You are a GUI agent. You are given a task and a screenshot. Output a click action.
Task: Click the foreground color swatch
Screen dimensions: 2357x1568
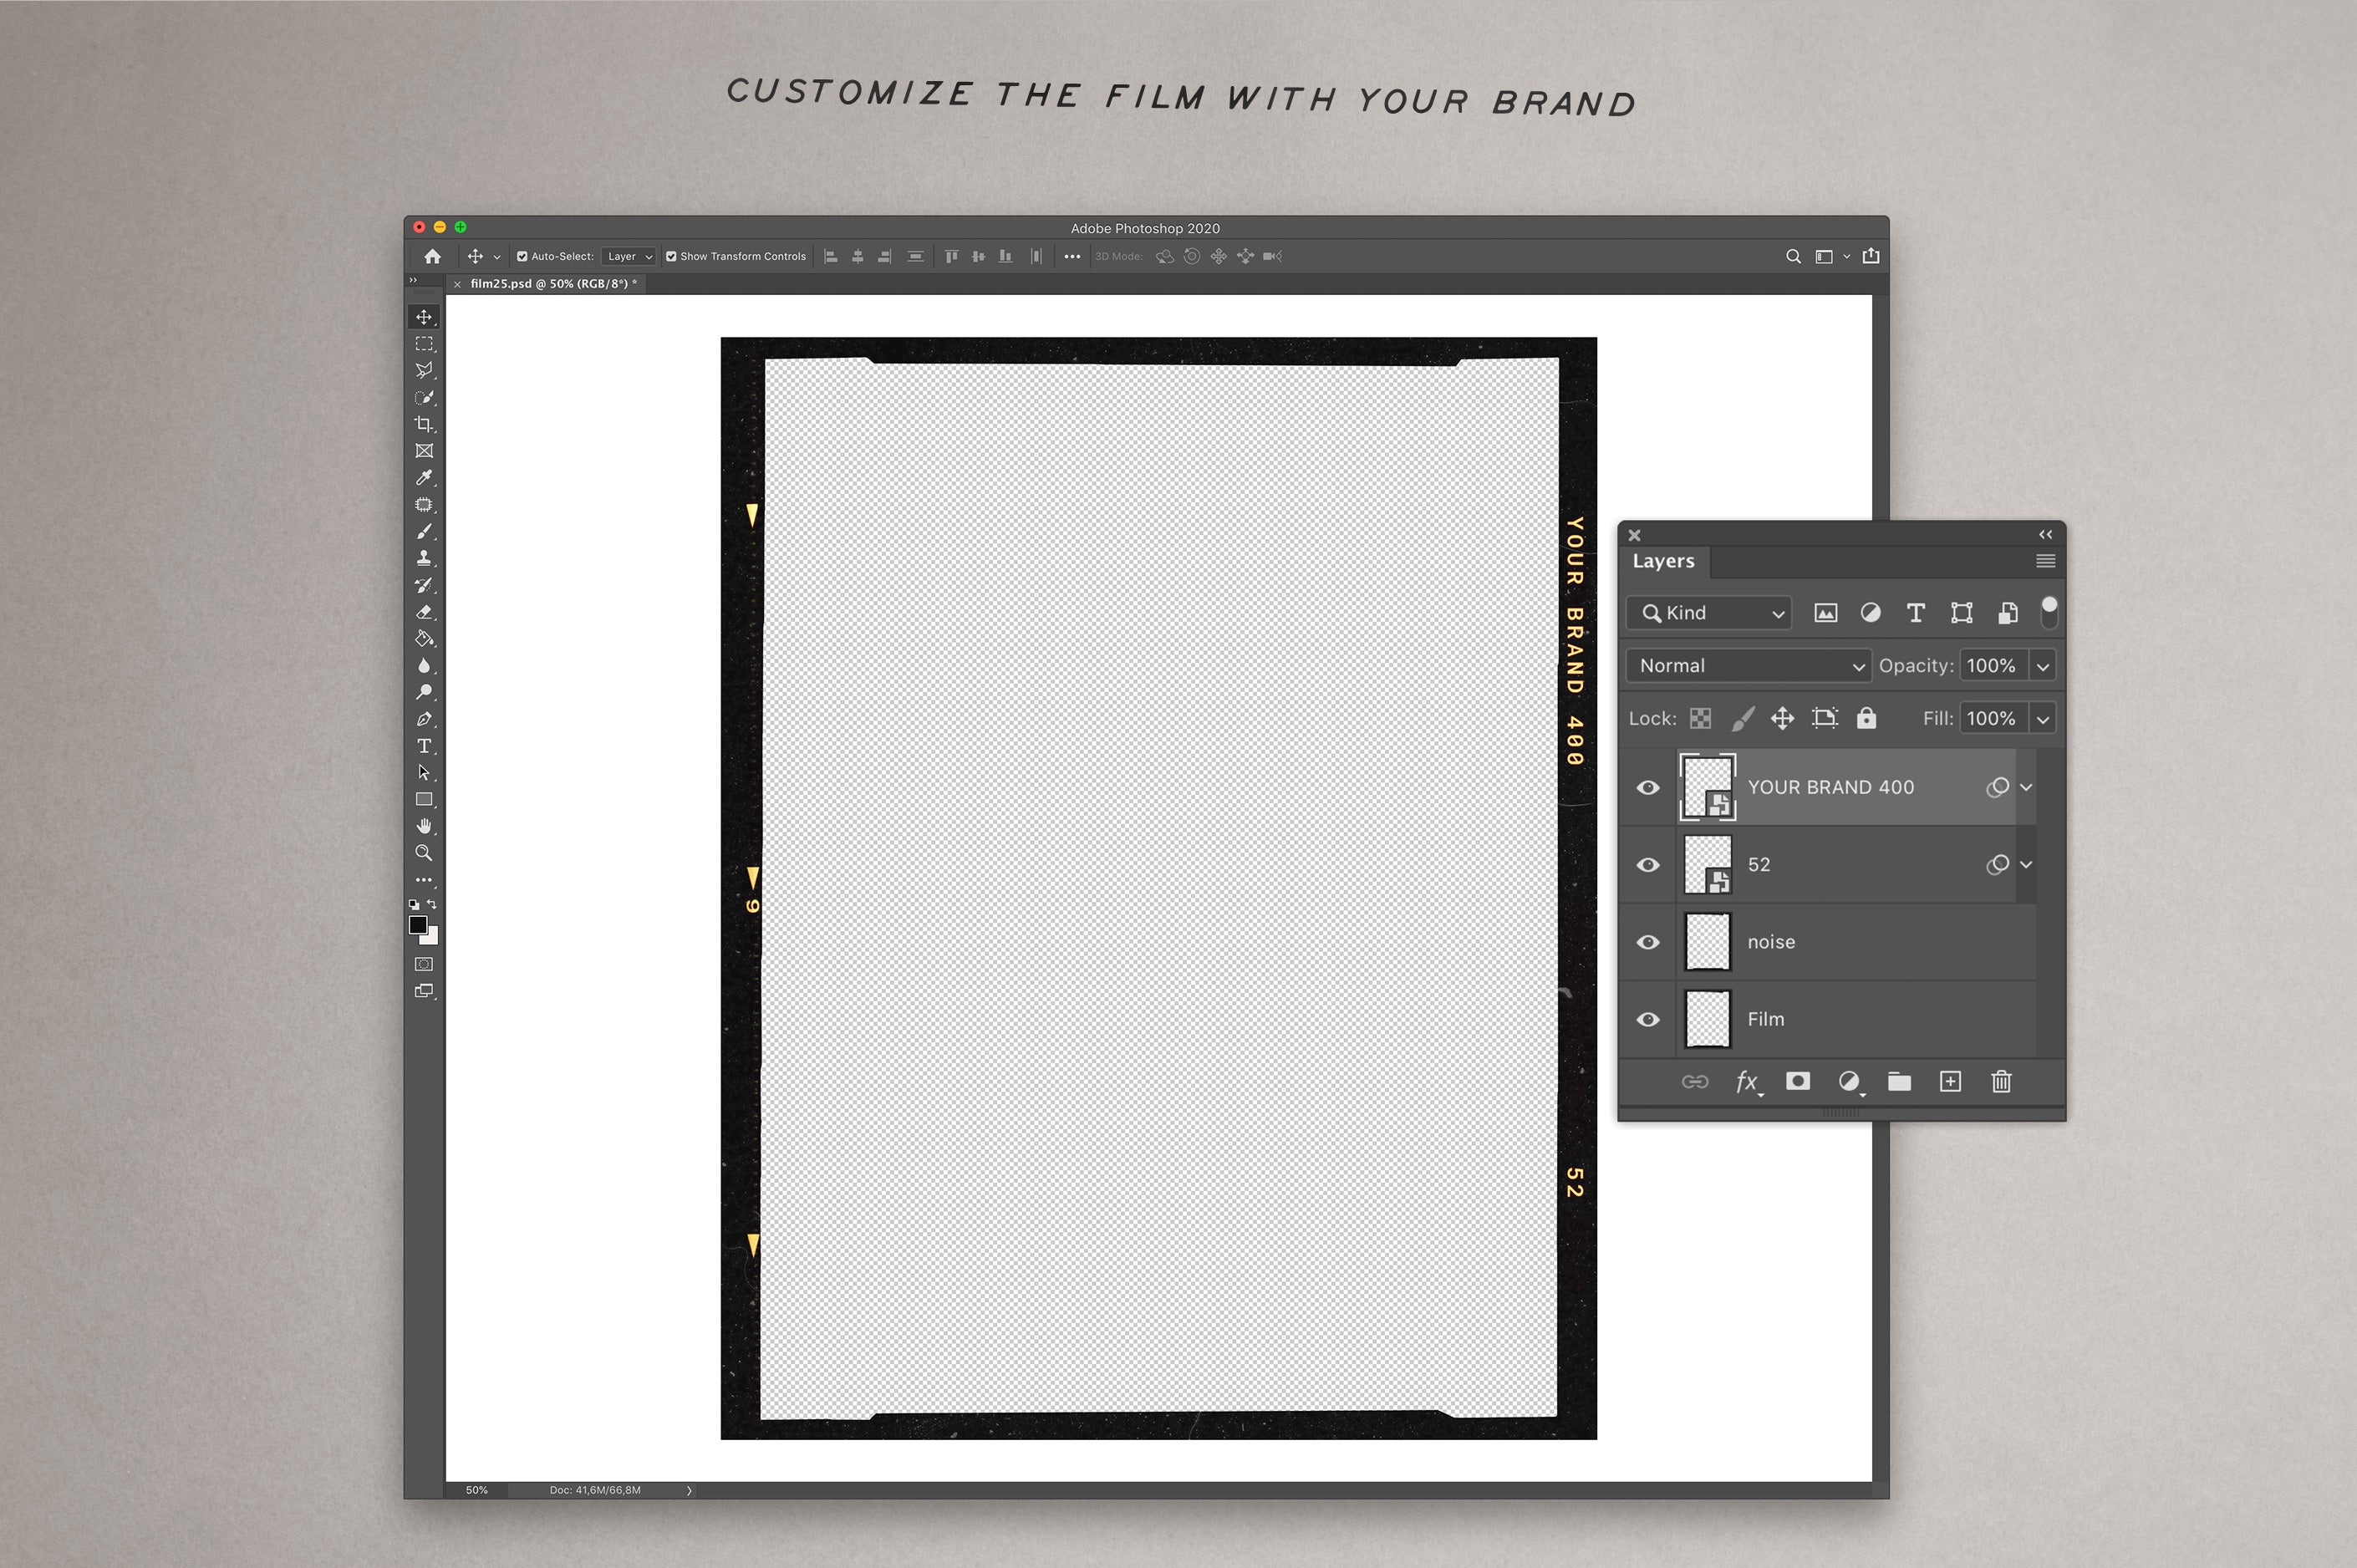tap(419, 925)
